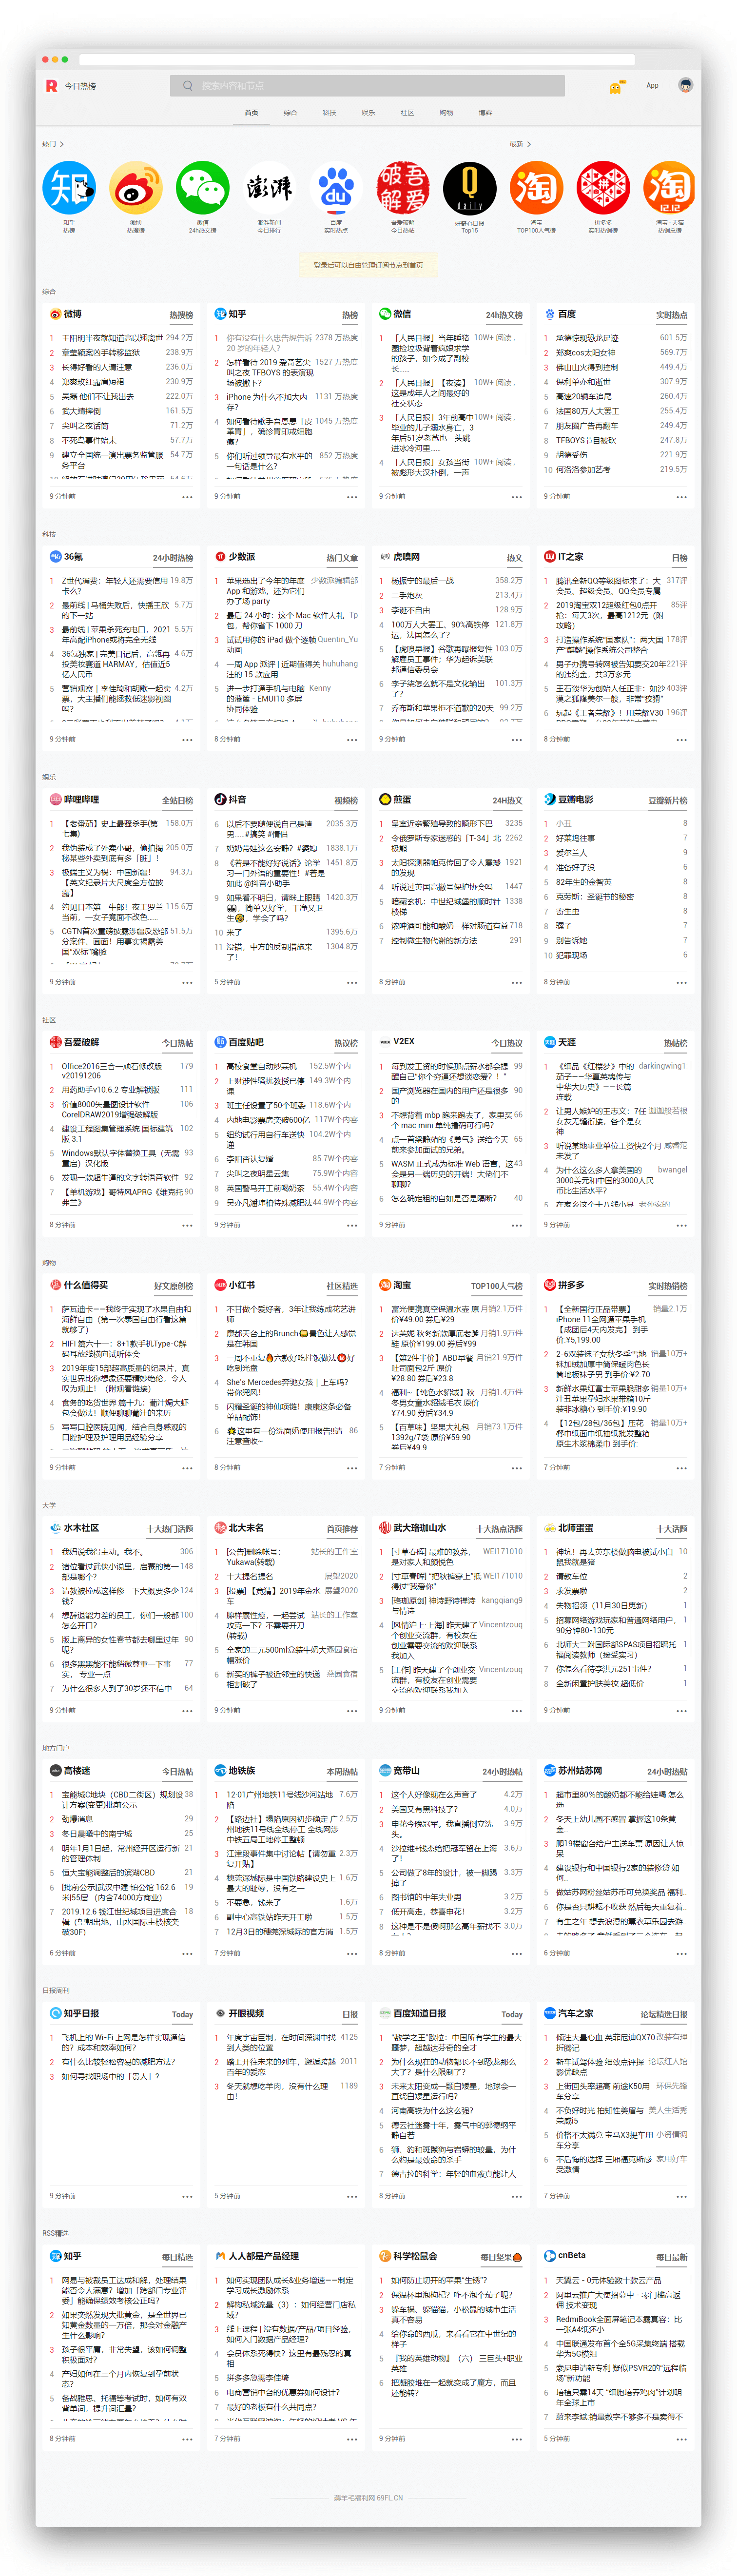The image size is (737, 2576).
Task: Open the 澎湃新闻 round icon
Action: click(x=269, y=187)
